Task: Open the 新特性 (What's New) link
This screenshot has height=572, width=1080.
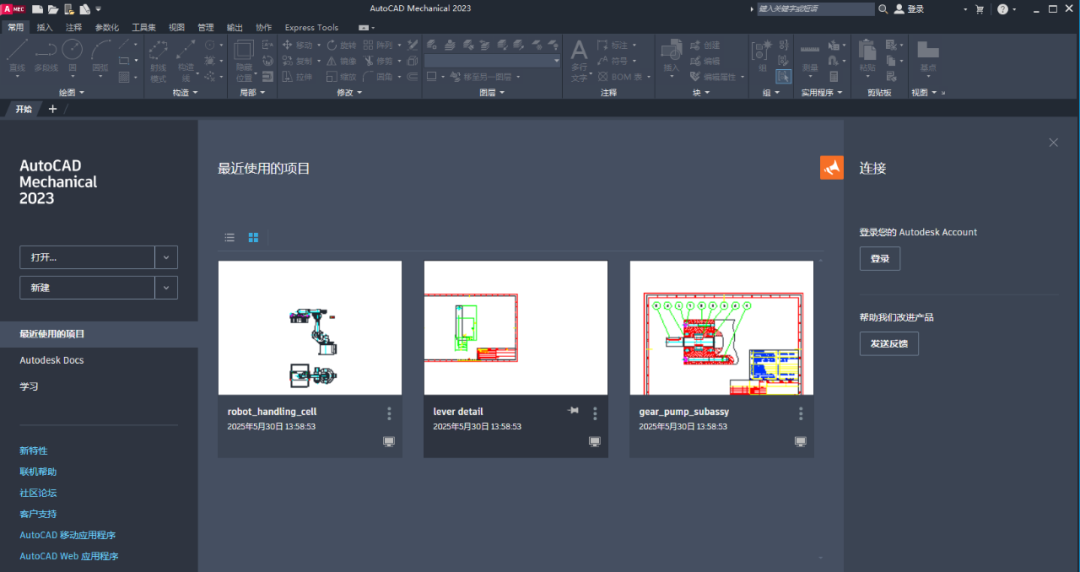Action: tap(33, 451)
